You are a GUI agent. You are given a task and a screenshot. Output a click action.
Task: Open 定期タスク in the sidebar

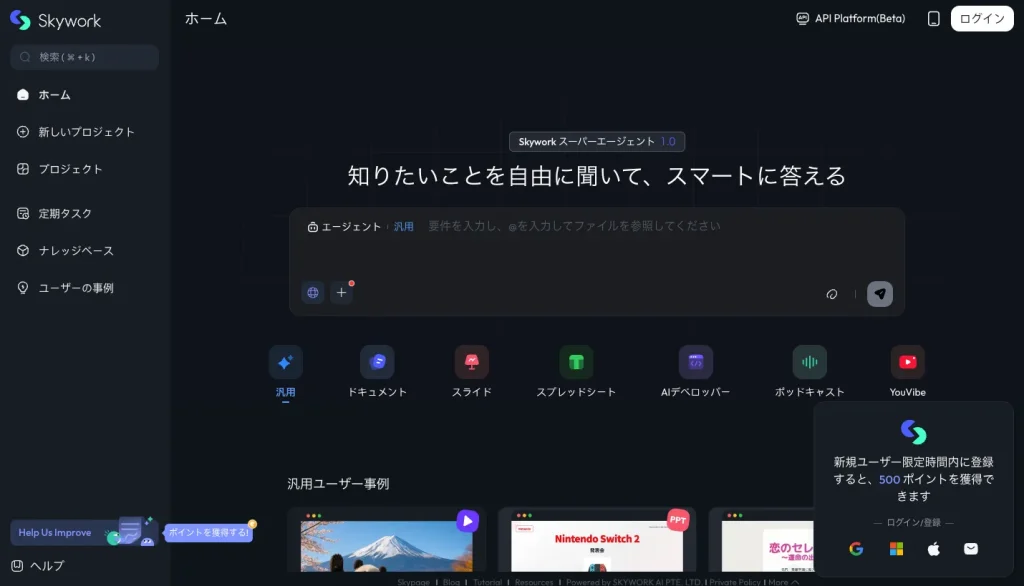[x=65, y=213]
